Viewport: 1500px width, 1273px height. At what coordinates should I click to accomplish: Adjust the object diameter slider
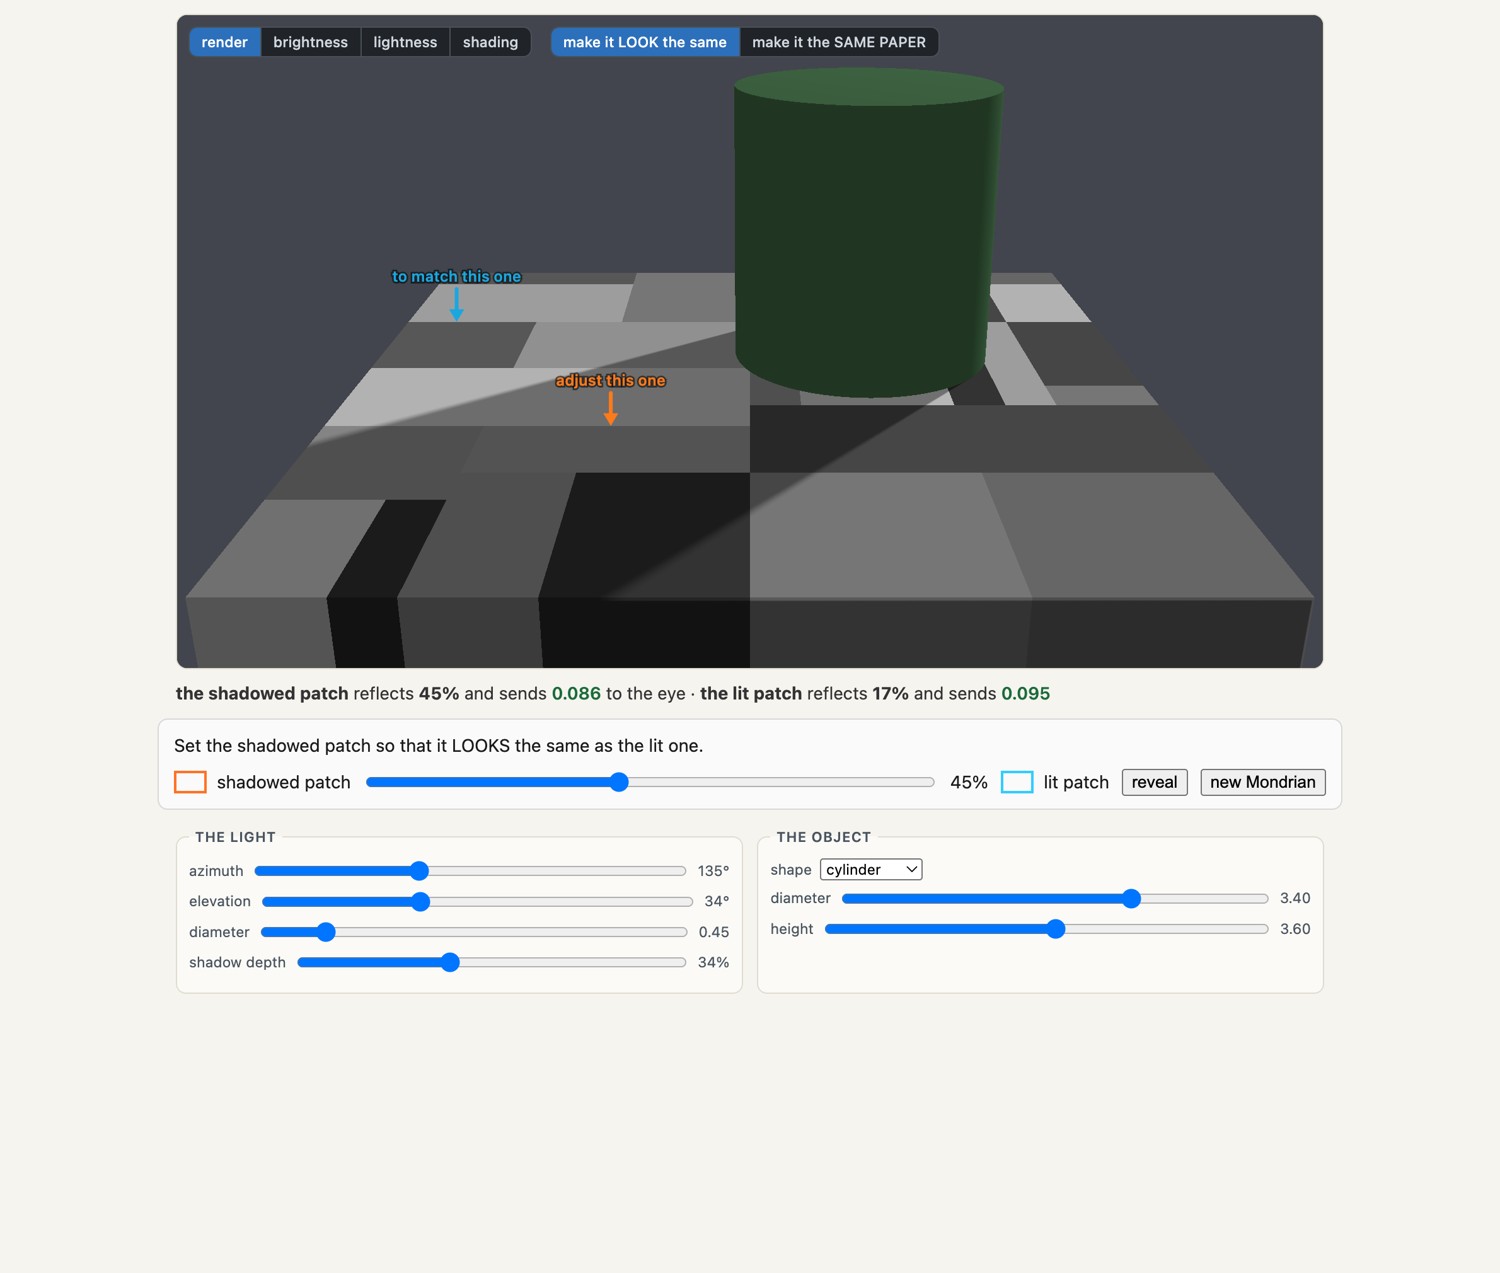tap(1055, 899)
